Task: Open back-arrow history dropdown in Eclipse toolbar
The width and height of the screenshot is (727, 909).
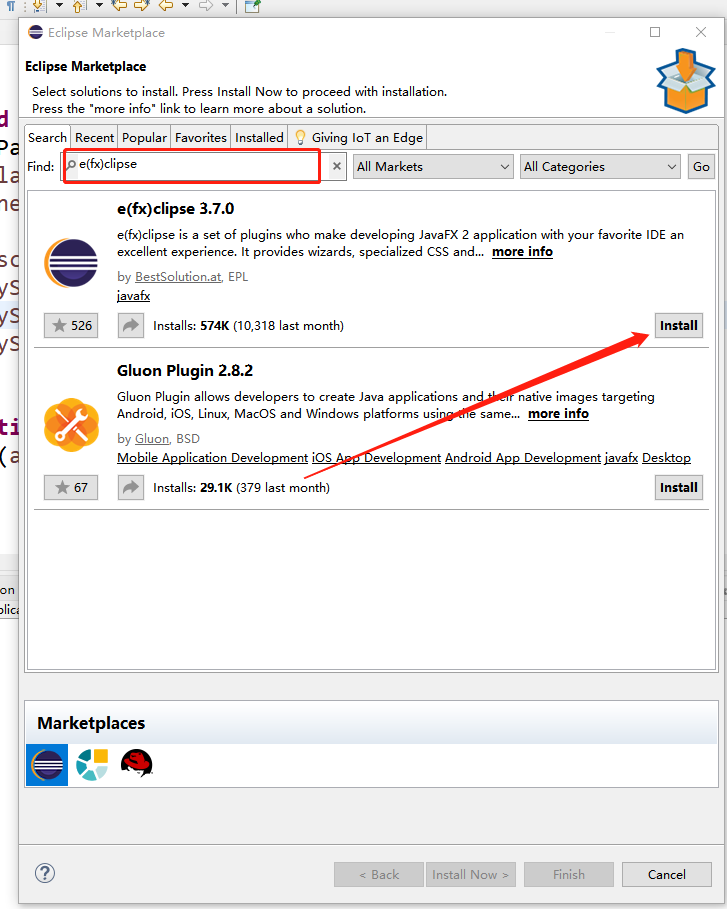Action: pyautogui.click(x=186, y=5)
